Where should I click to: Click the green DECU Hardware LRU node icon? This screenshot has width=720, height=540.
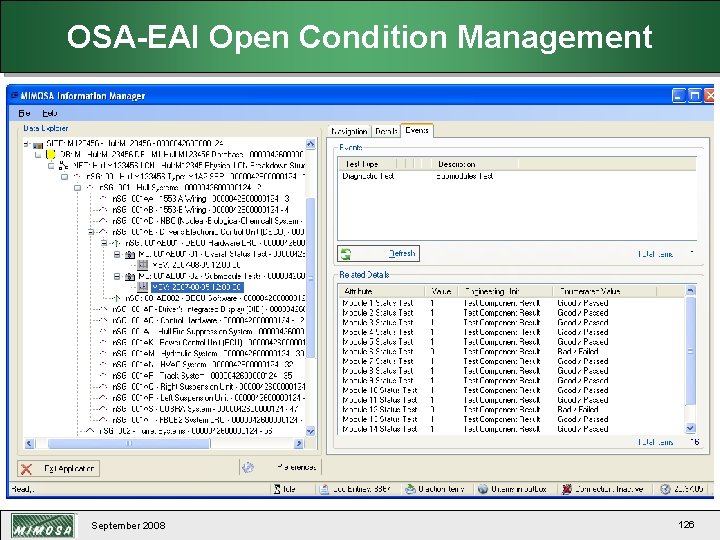117,243
